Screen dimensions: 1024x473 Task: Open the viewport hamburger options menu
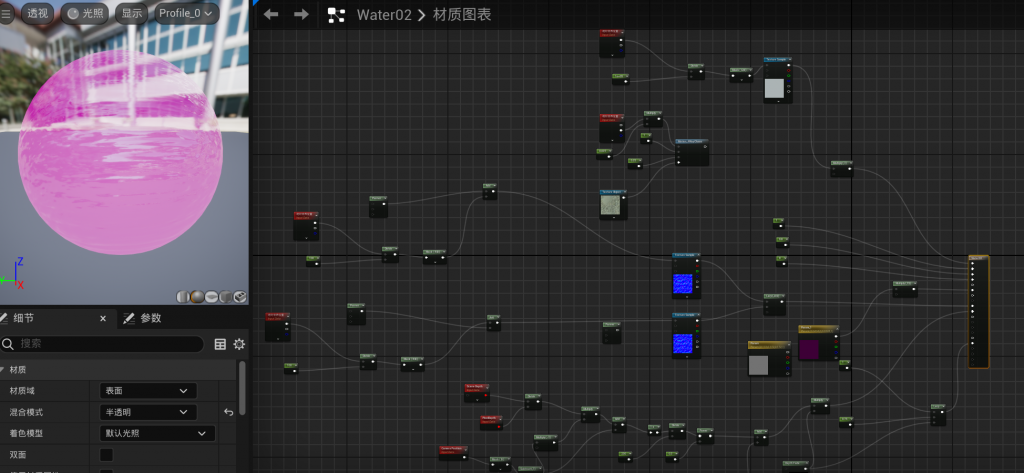[x=7, y=14]
